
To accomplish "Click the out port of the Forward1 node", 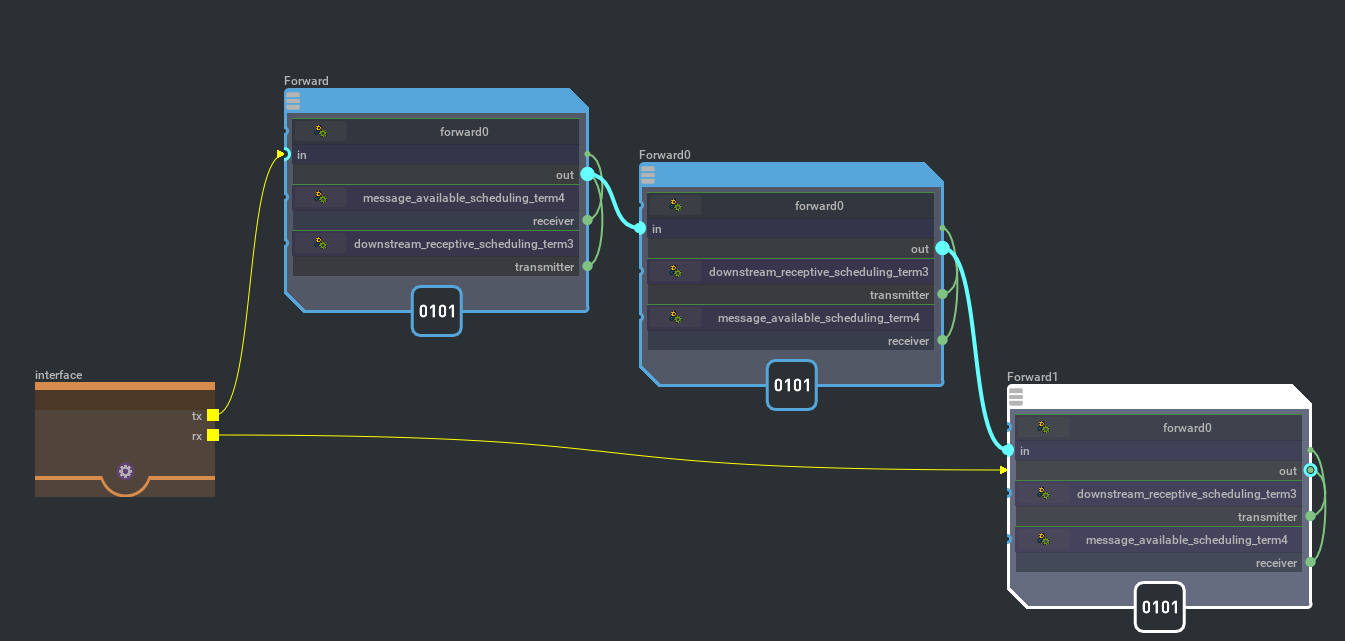I will [1310, 471].
